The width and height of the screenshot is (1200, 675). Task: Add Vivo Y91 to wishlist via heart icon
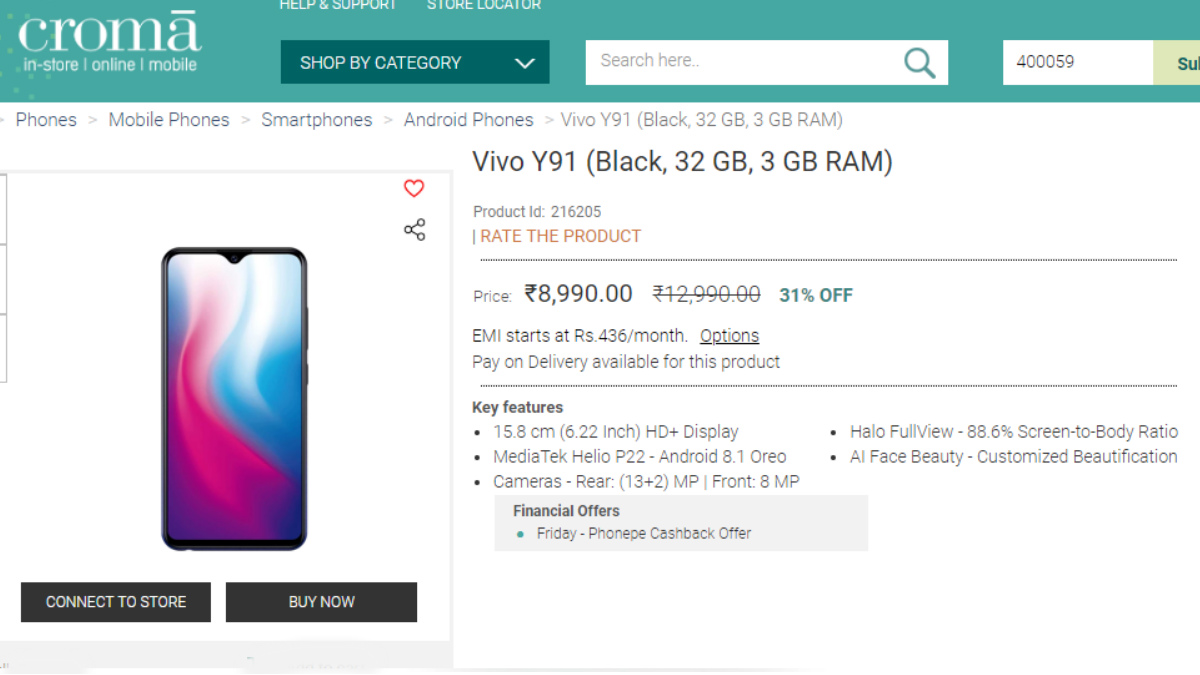414,188
